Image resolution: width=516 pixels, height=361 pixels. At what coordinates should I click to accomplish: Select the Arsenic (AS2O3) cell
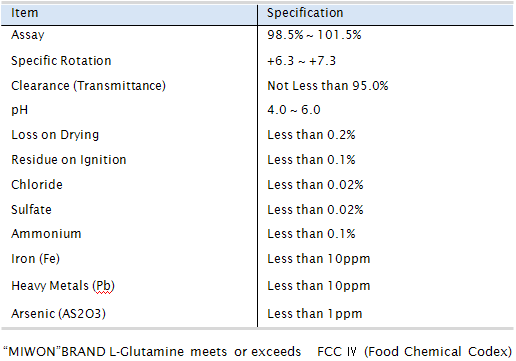[58, 314]
